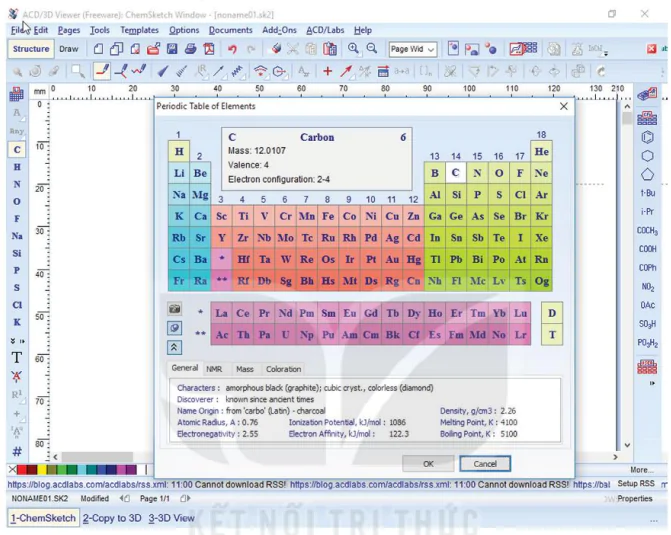Switch to the NMR tab
Viewport: 671px width, 535px height.
(214, 369)
